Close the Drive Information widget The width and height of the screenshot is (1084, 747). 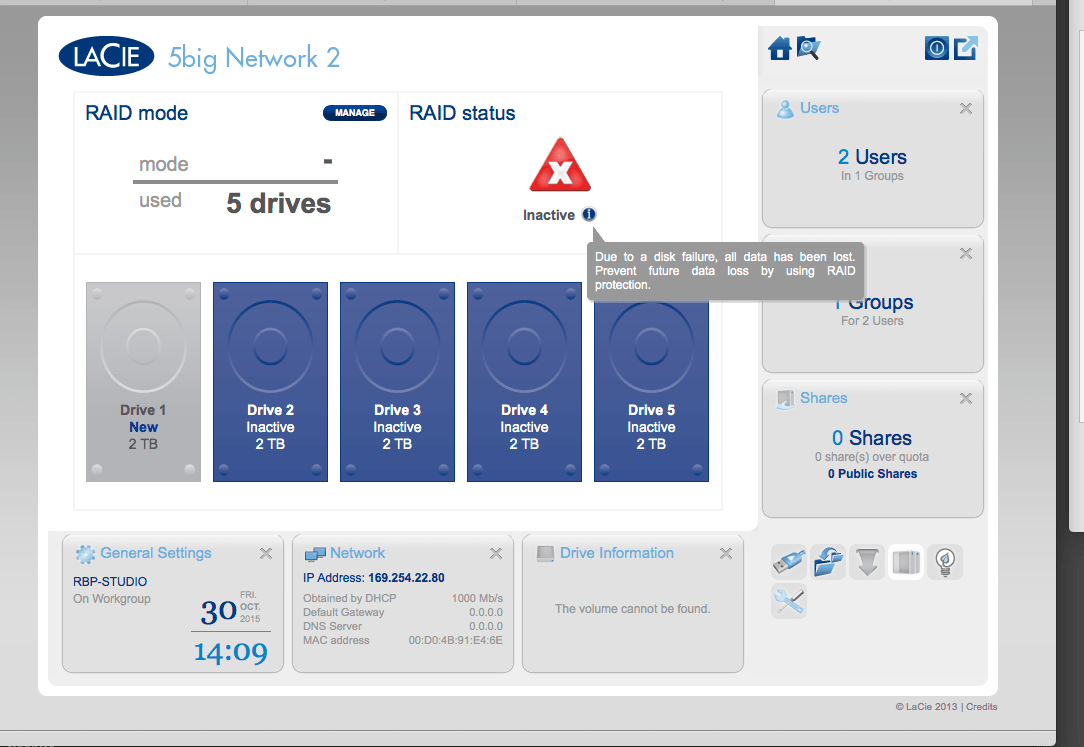(x=726, y=554)
